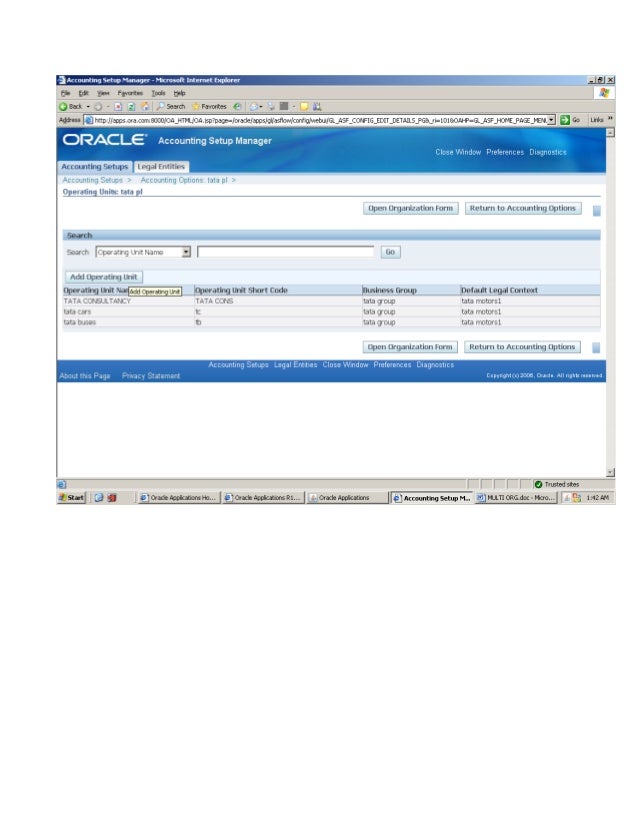Open the View menu
This screenshot has width=638, height=826.
pyautogui.click(x=103, y=93)
